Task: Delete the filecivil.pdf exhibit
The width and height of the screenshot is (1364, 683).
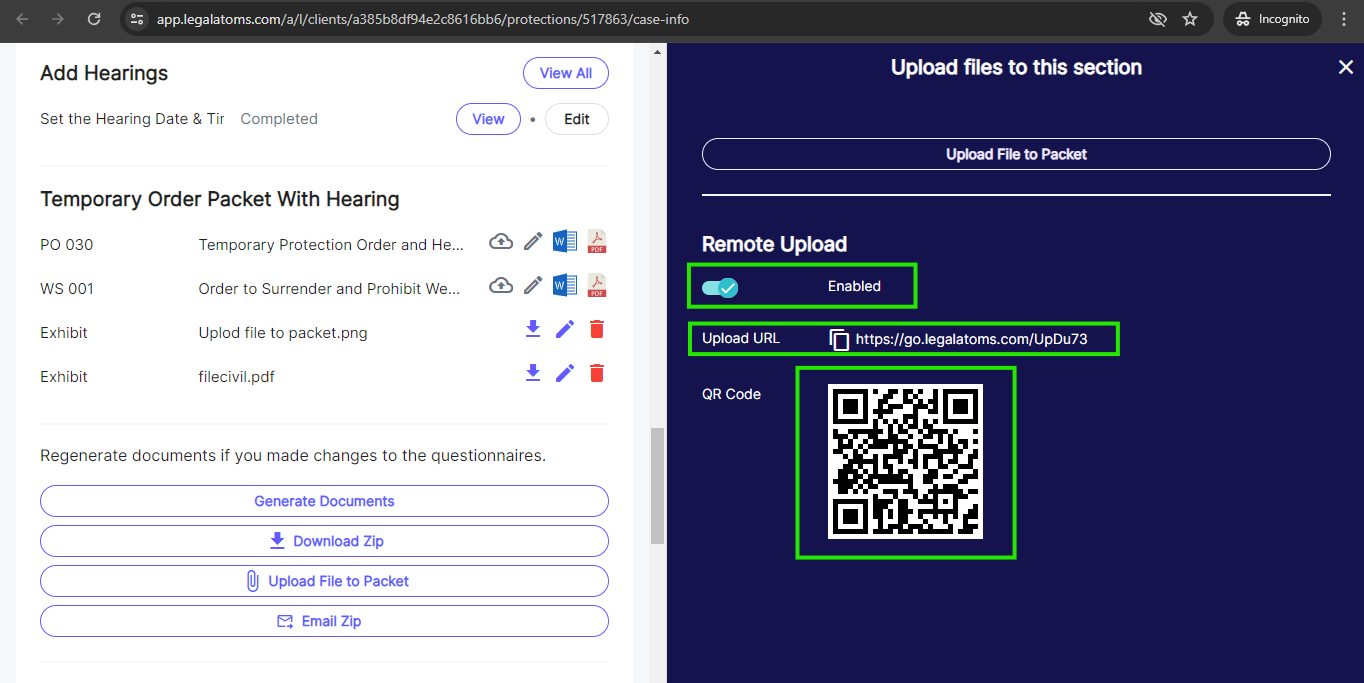Action: pos(597,373)
